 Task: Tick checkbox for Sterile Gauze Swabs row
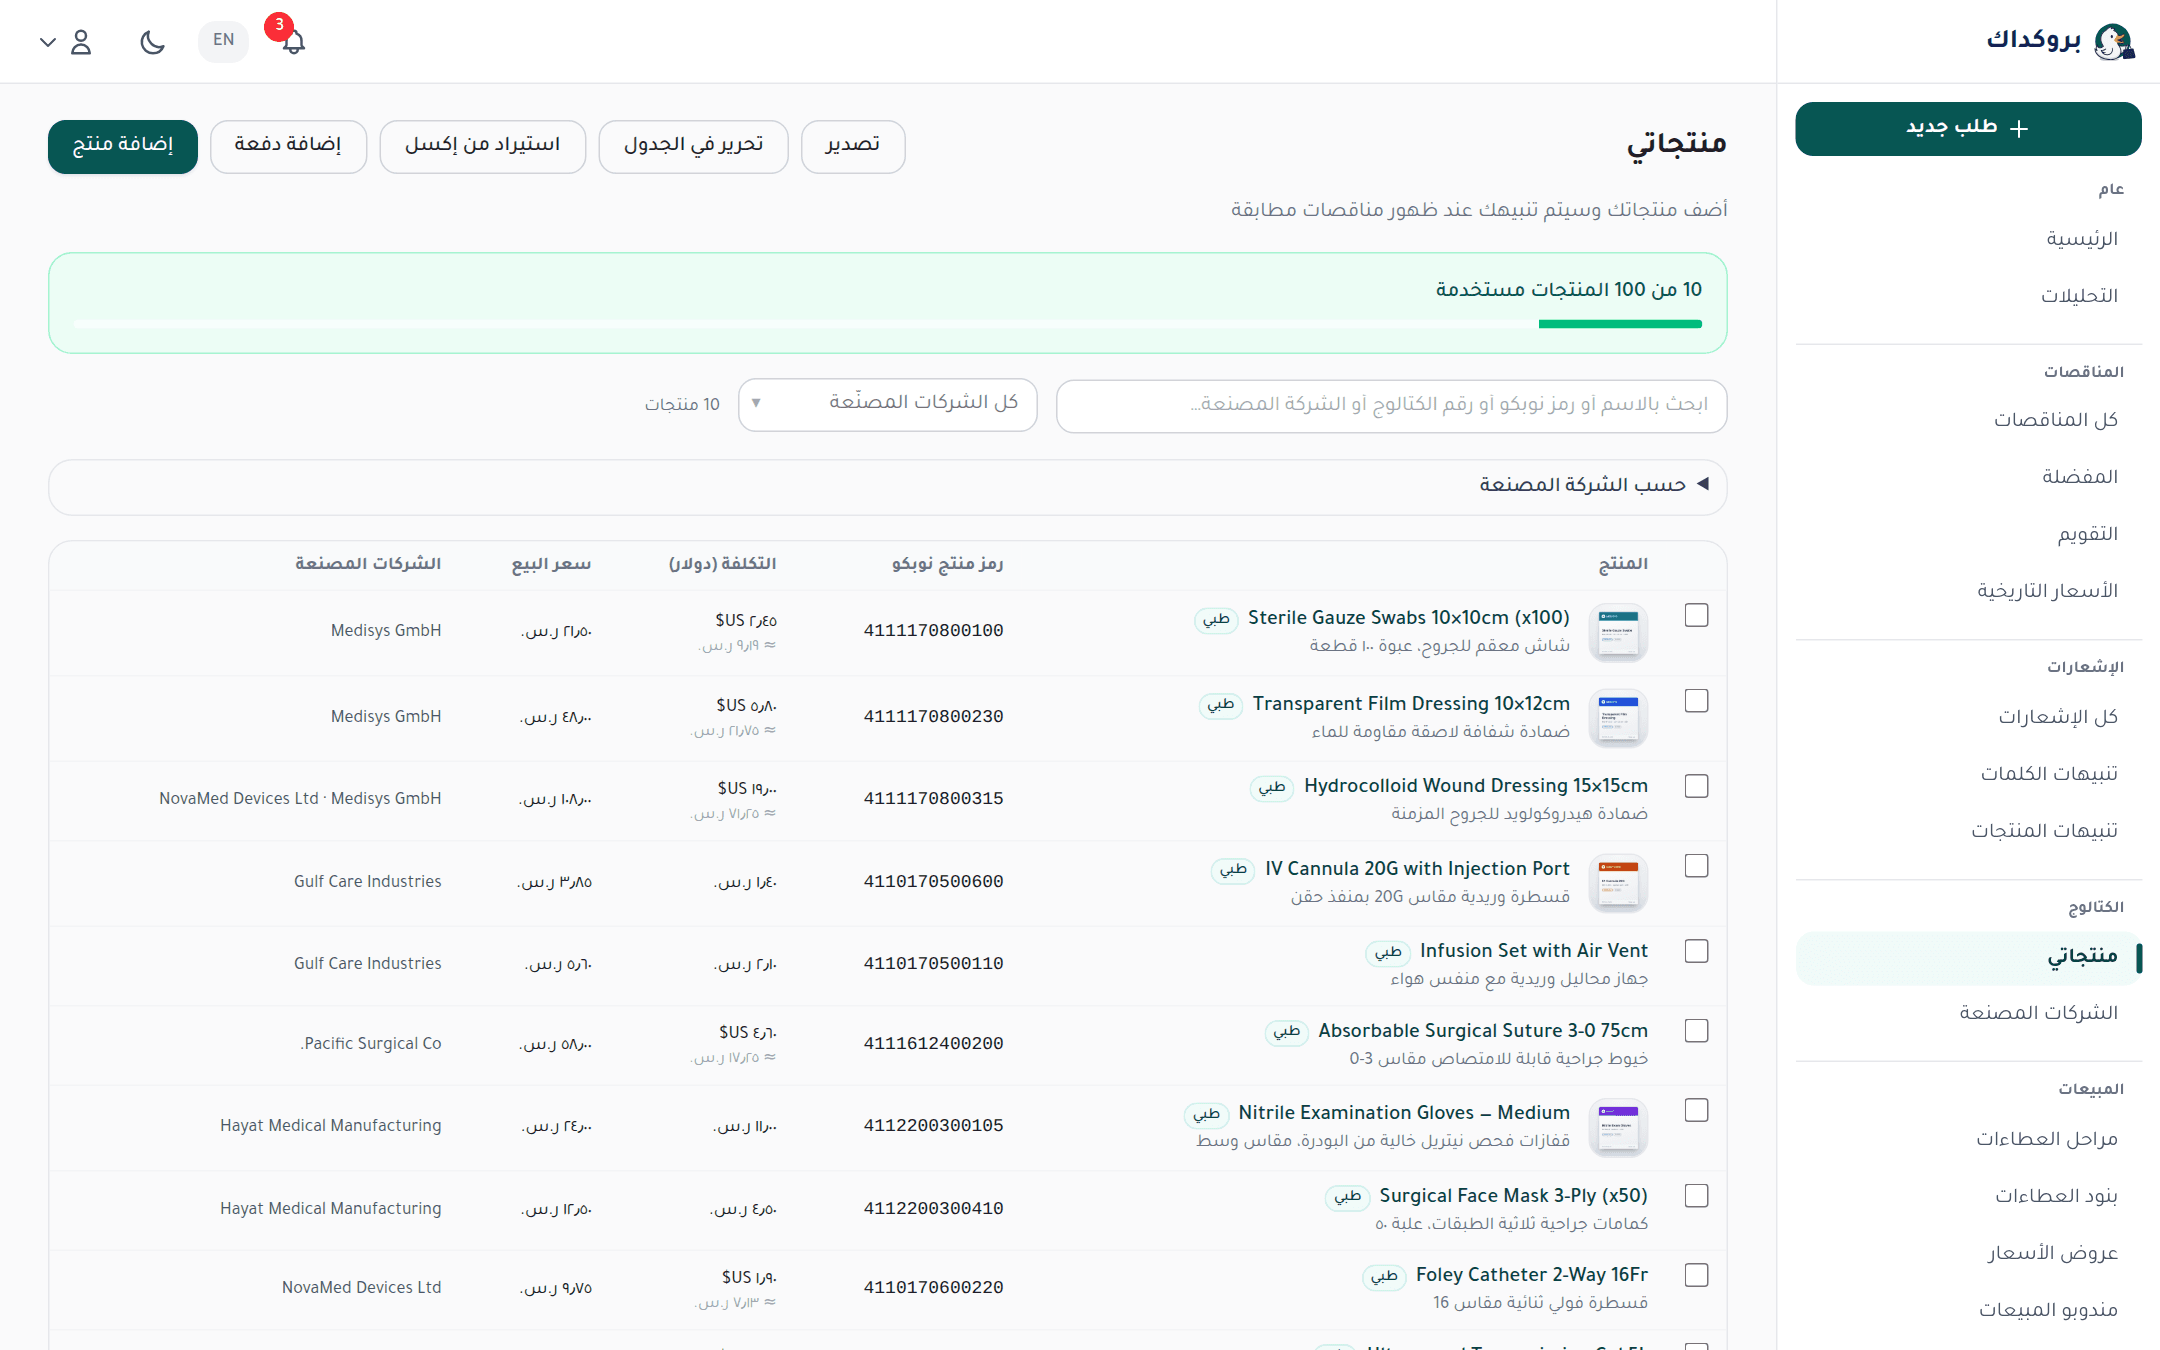pyautogui.click(x=1696, y=615)
